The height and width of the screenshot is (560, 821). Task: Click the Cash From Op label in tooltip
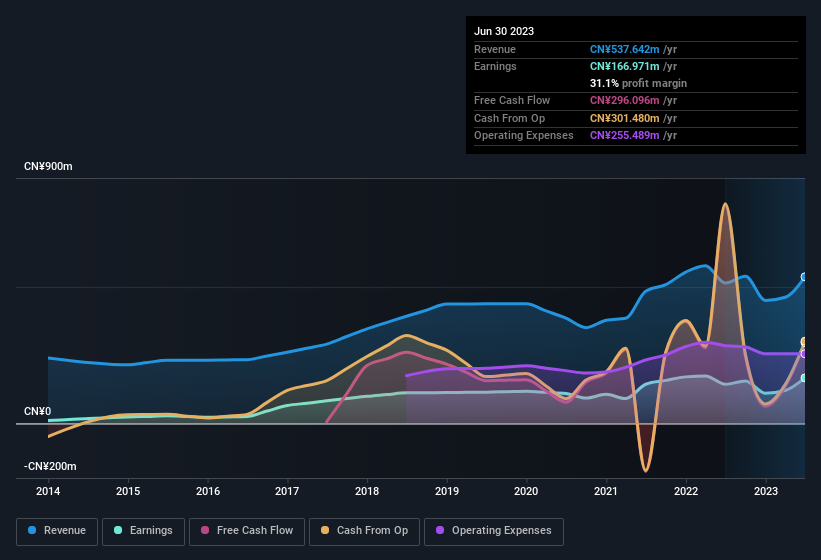[x=509, y=118]
